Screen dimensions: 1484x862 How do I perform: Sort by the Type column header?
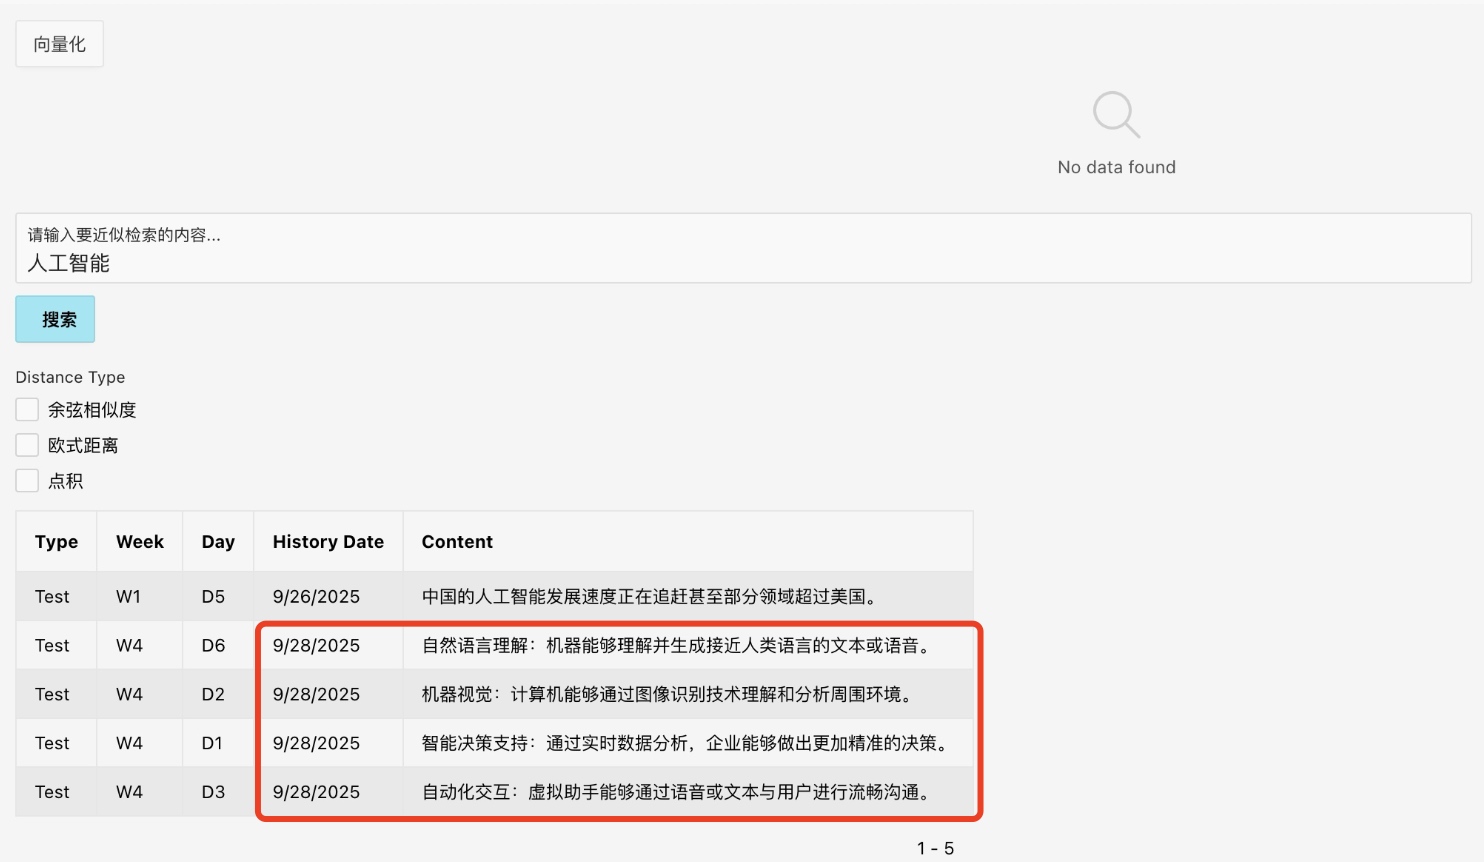click(56, 542)
